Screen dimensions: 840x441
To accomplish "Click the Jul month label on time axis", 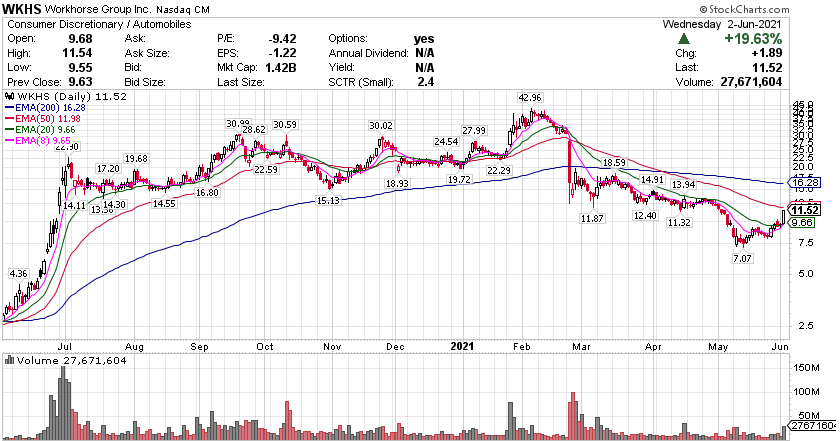I will pyautogui.click(x=65, y=347).
